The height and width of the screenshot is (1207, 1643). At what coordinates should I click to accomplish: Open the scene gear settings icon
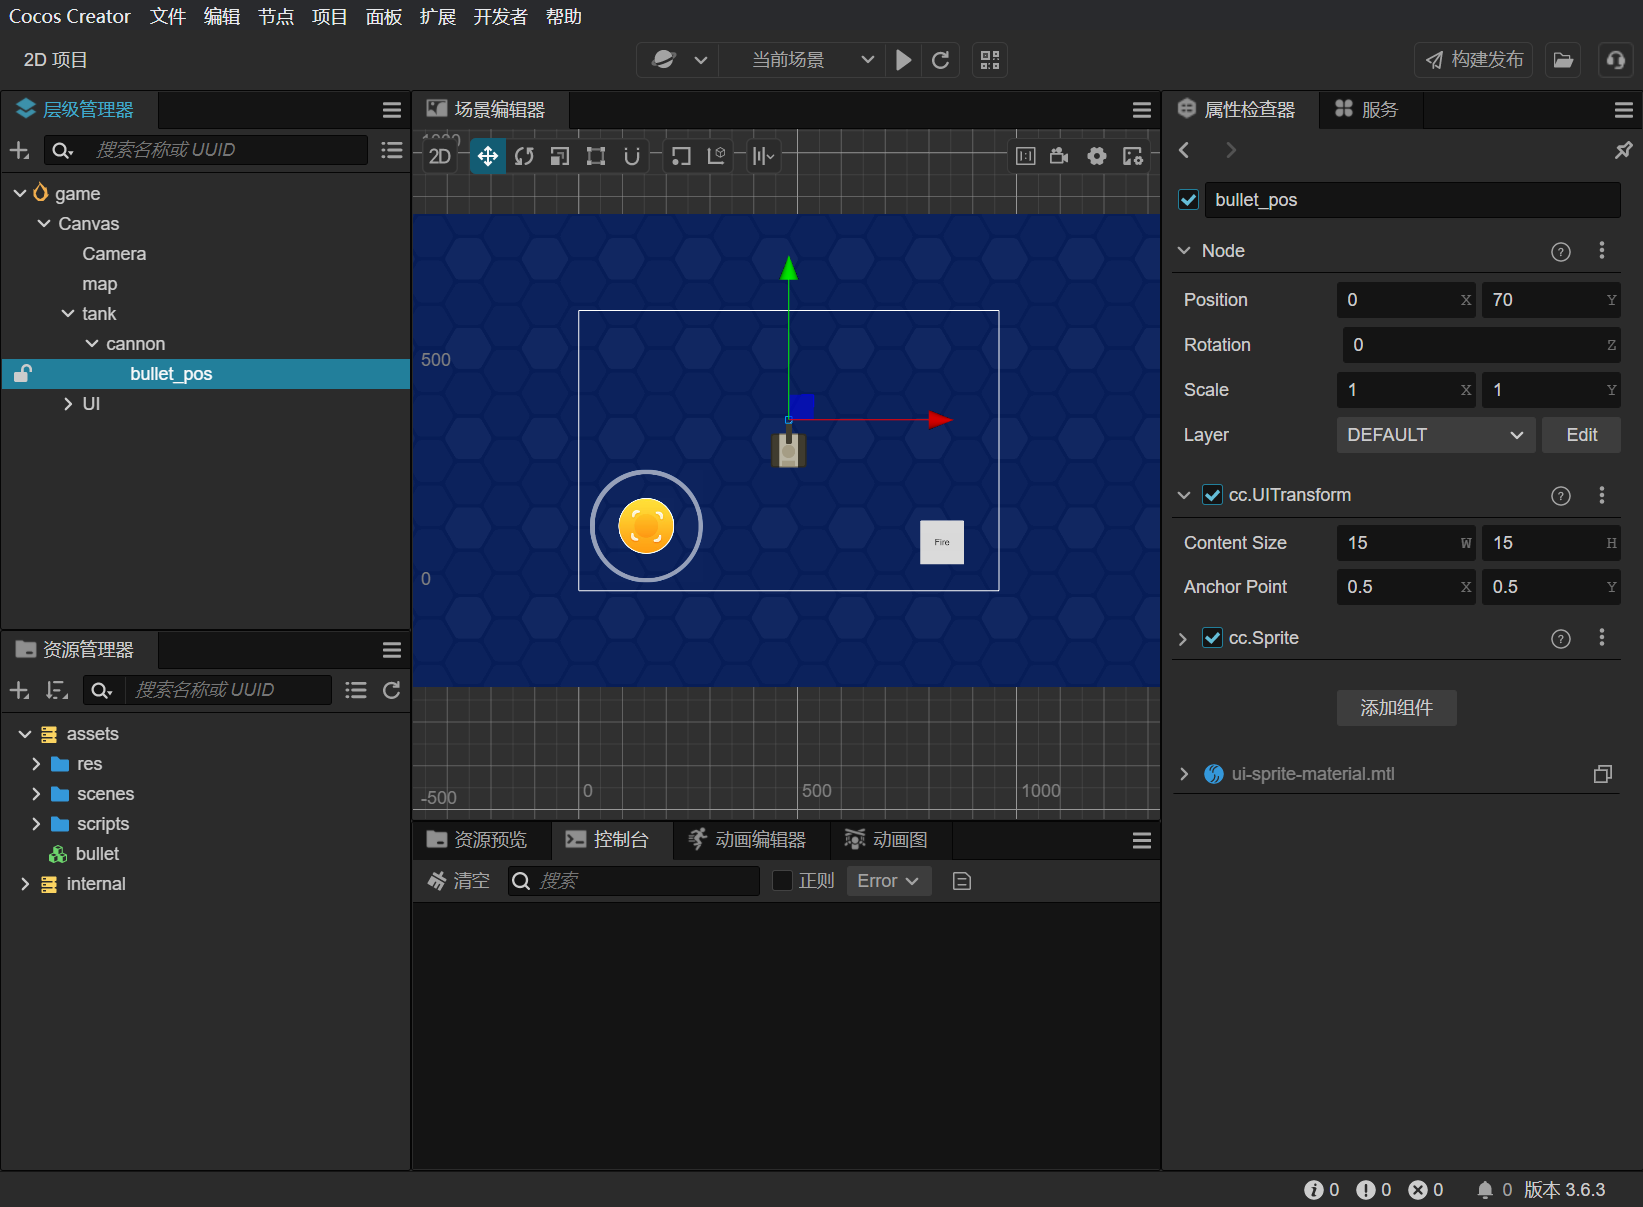point(1097,156)
